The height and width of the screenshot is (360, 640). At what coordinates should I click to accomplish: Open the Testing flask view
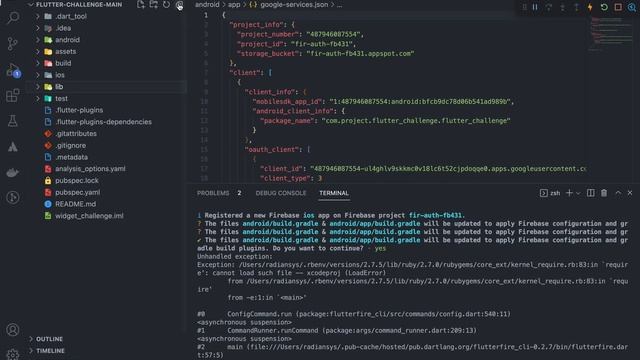(x=13, y=121)
